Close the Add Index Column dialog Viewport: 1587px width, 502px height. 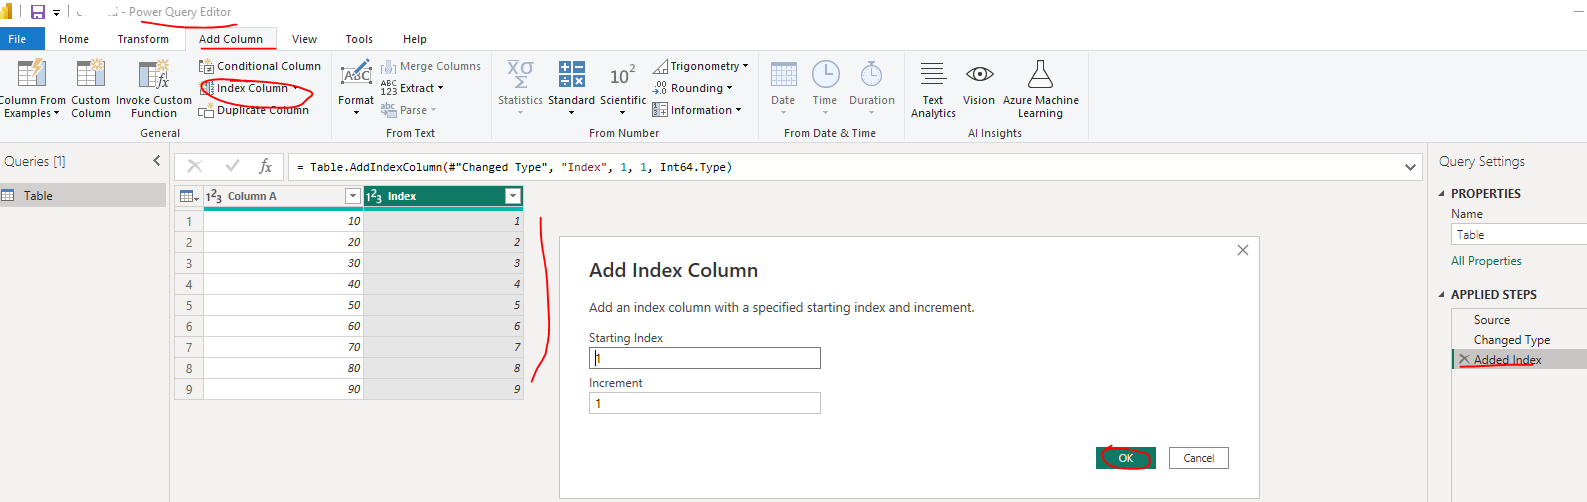1243,250
